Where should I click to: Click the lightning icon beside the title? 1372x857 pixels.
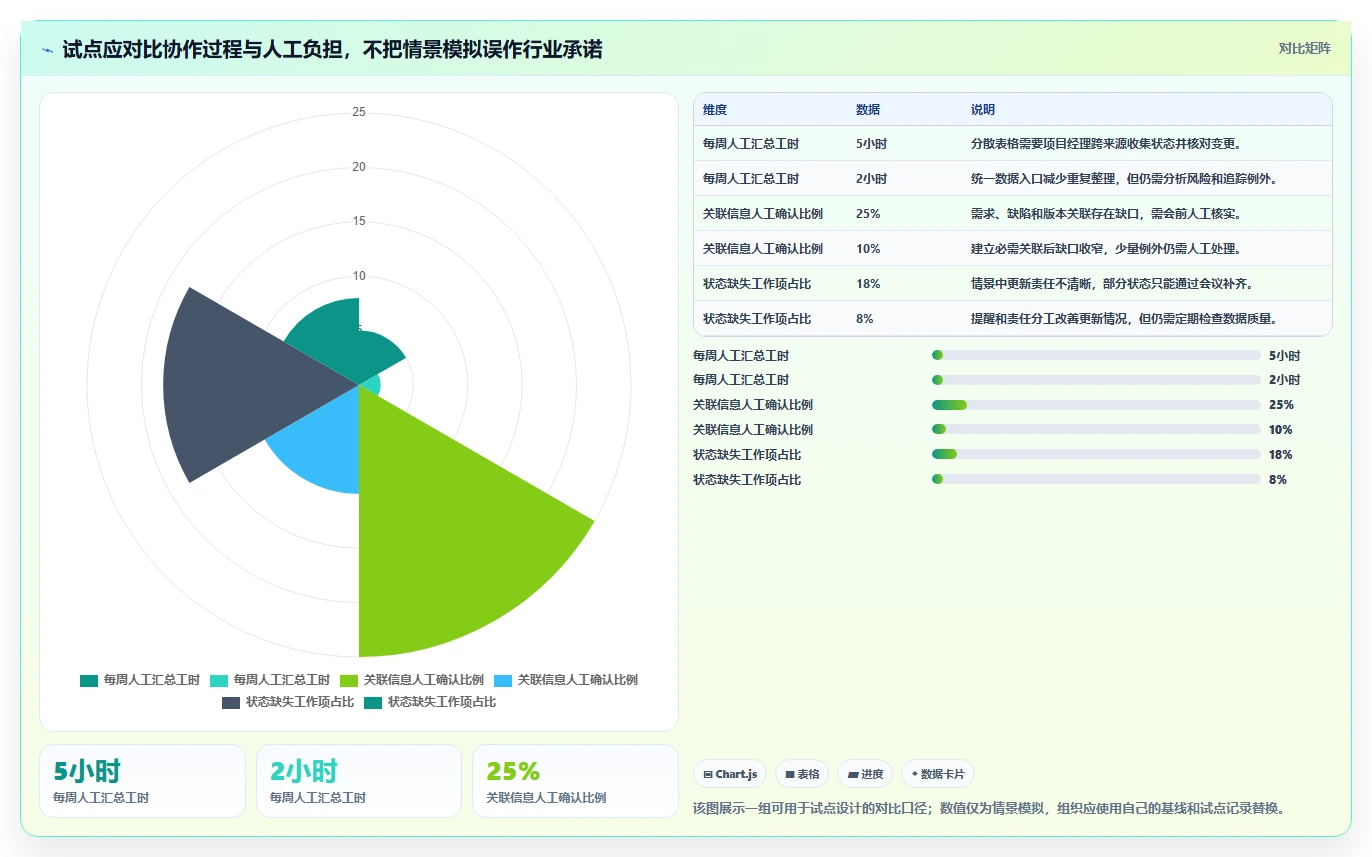[x=47, y=50]
